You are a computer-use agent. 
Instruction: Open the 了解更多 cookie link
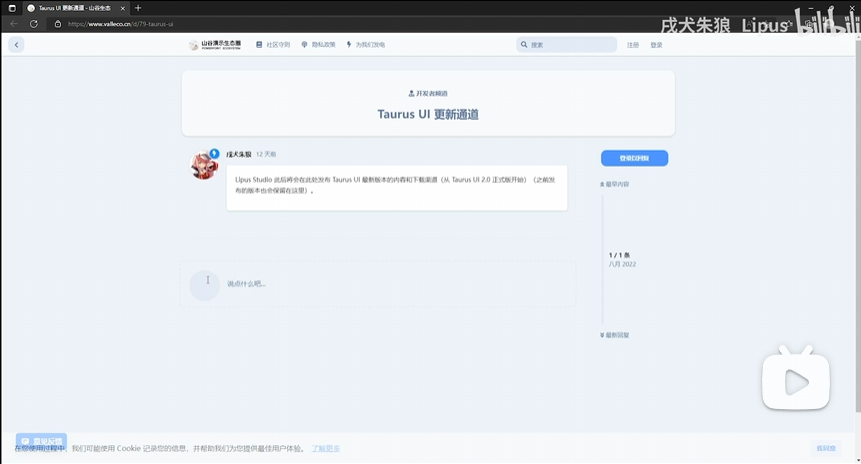tap(326, 449)
